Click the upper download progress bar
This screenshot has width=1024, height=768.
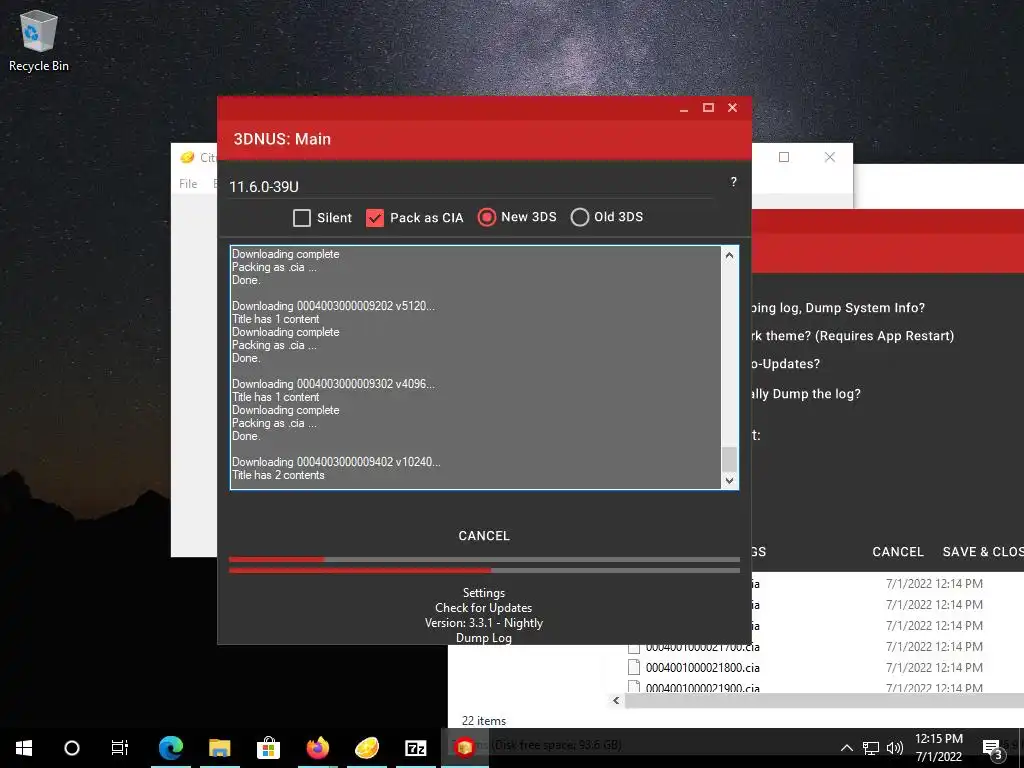484,560
